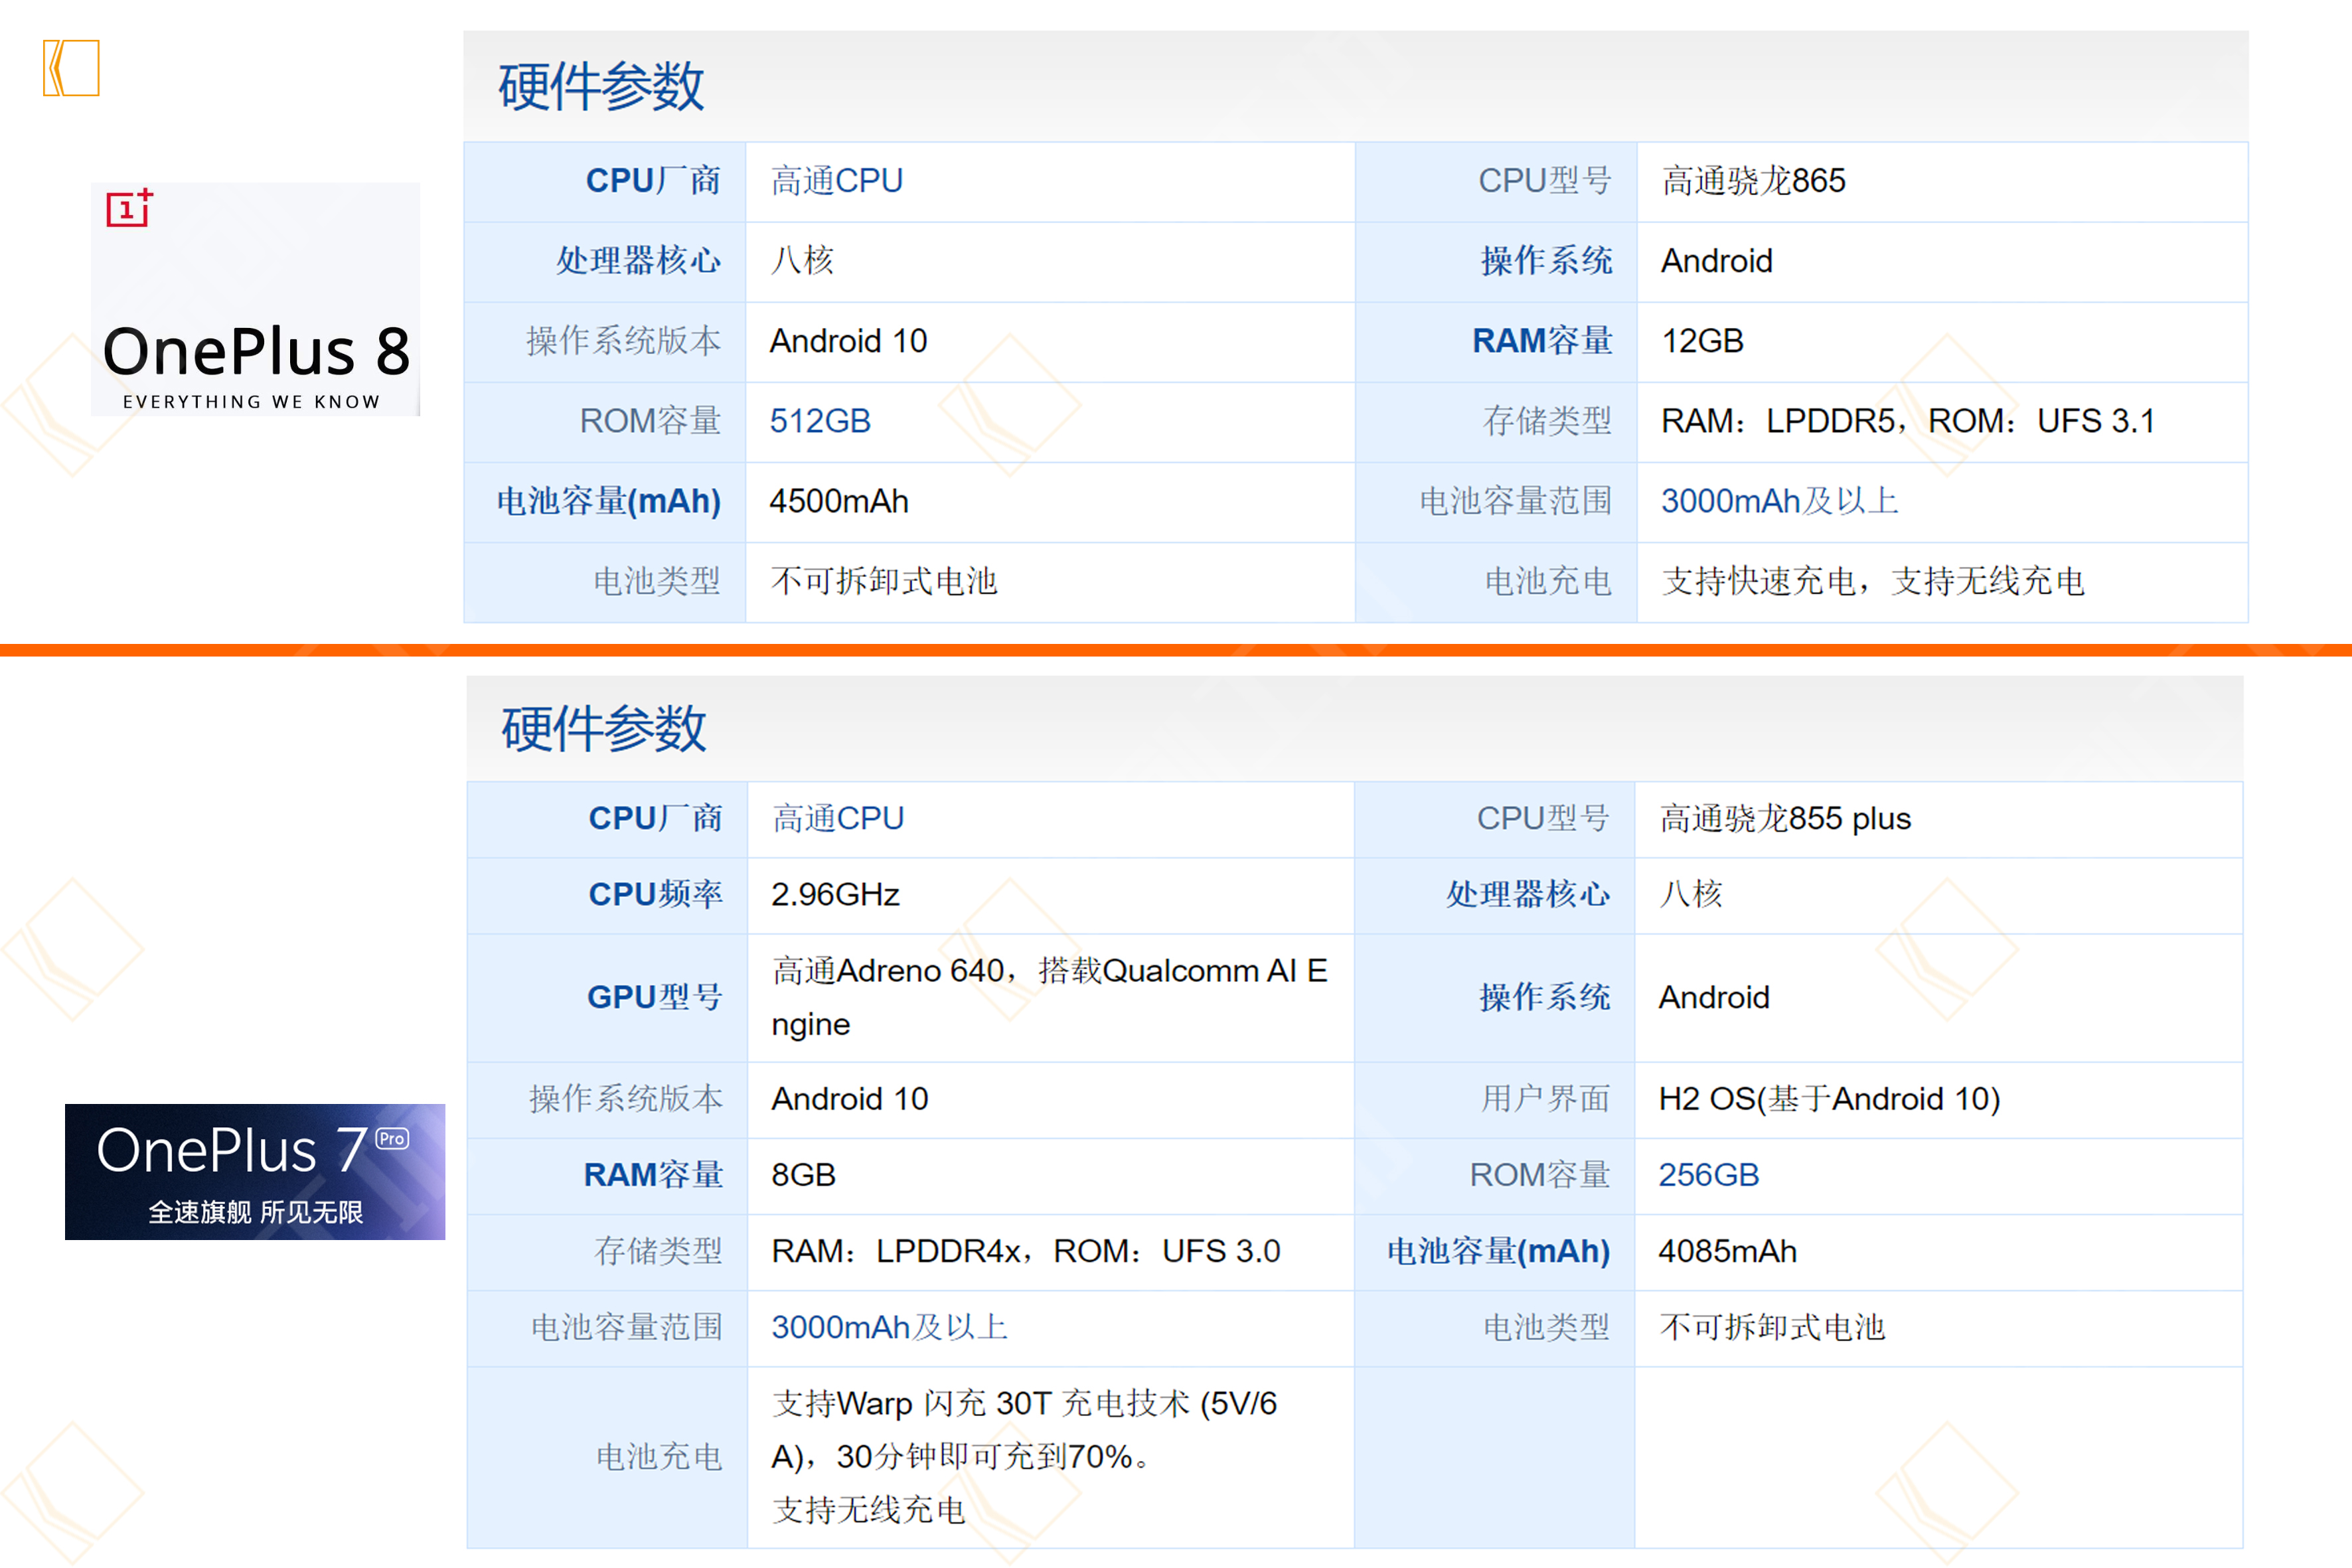Click the 硬件参数 heading above 高通骁龙855 plus table
This screenshot has height=1568, width=2352.
[604, 729]
